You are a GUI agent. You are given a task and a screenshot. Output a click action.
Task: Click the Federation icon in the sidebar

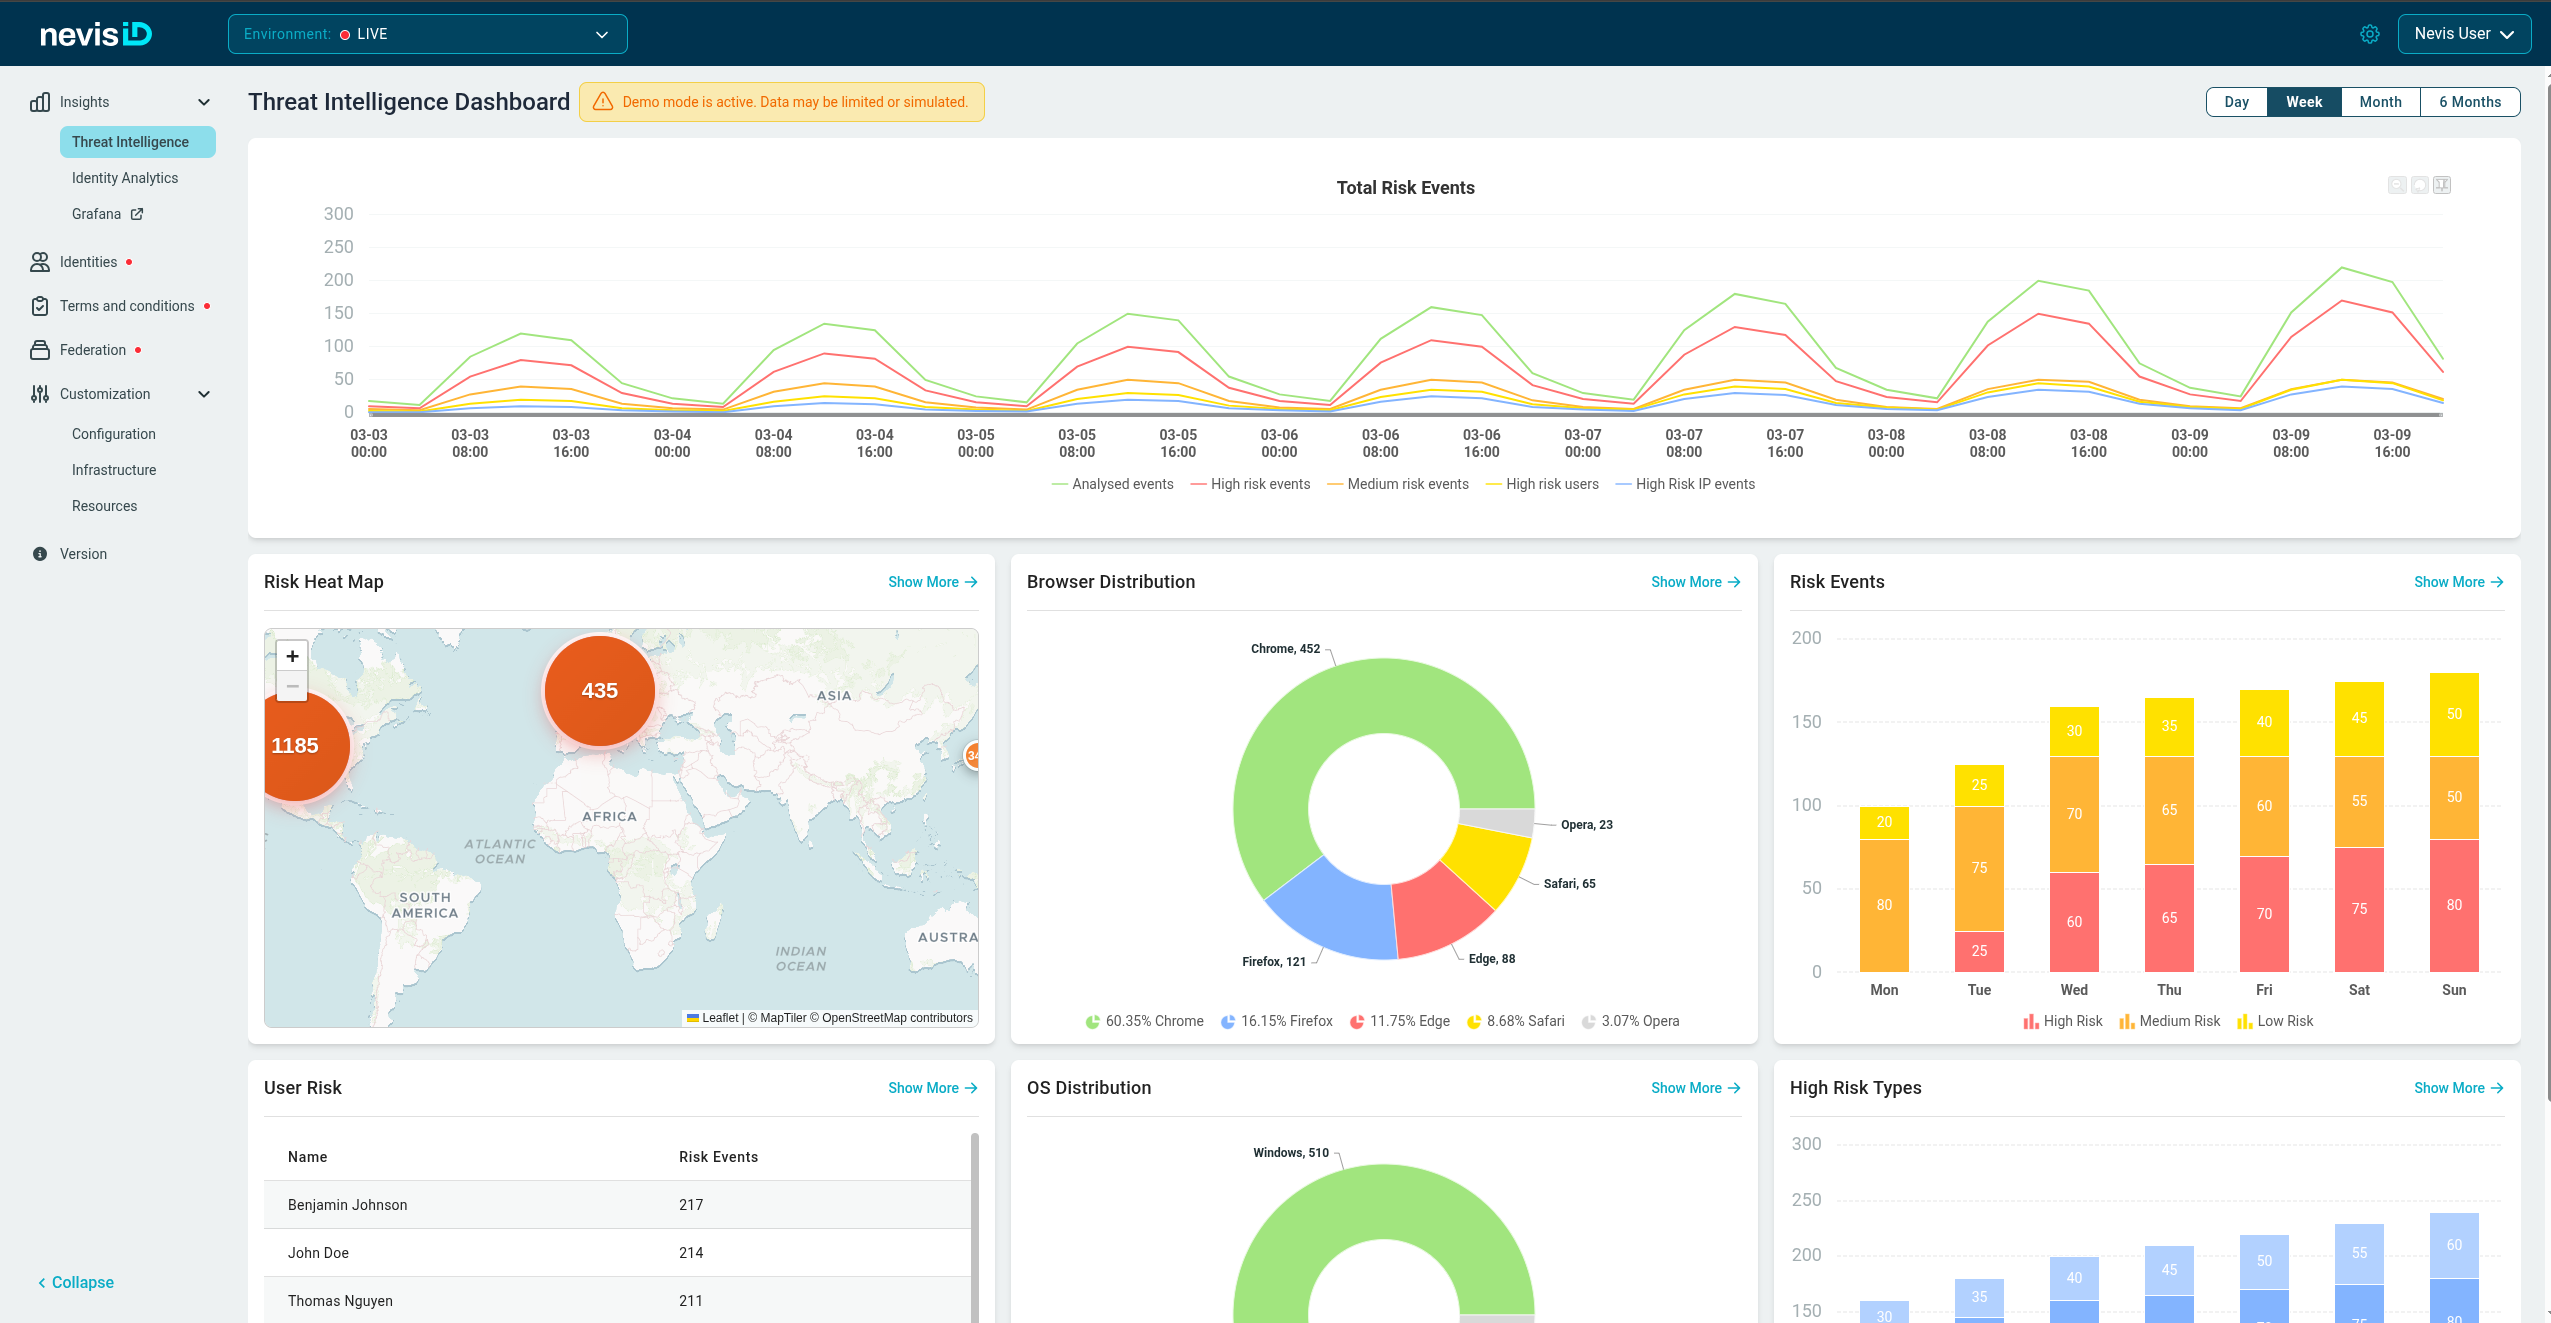pyautogui.click(x=40, y=350)
